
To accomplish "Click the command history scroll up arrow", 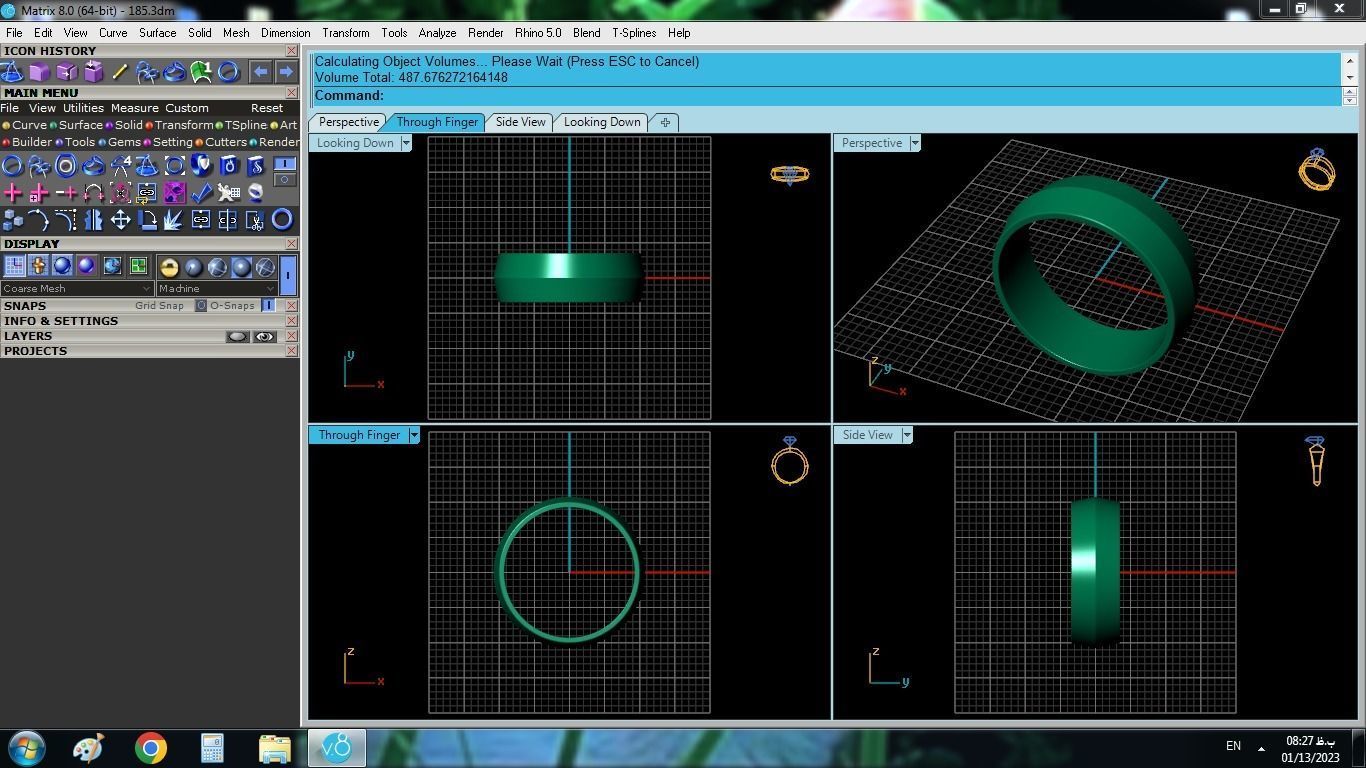I will 1349,60.
